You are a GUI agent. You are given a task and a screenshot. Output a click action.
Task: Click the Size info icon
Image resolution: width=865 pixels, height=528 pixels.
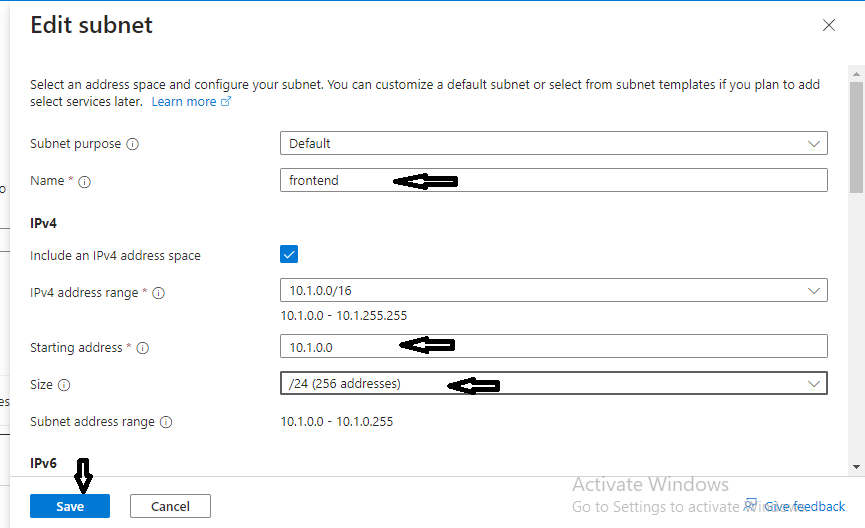pyautogui.click(x=64, y=385)
